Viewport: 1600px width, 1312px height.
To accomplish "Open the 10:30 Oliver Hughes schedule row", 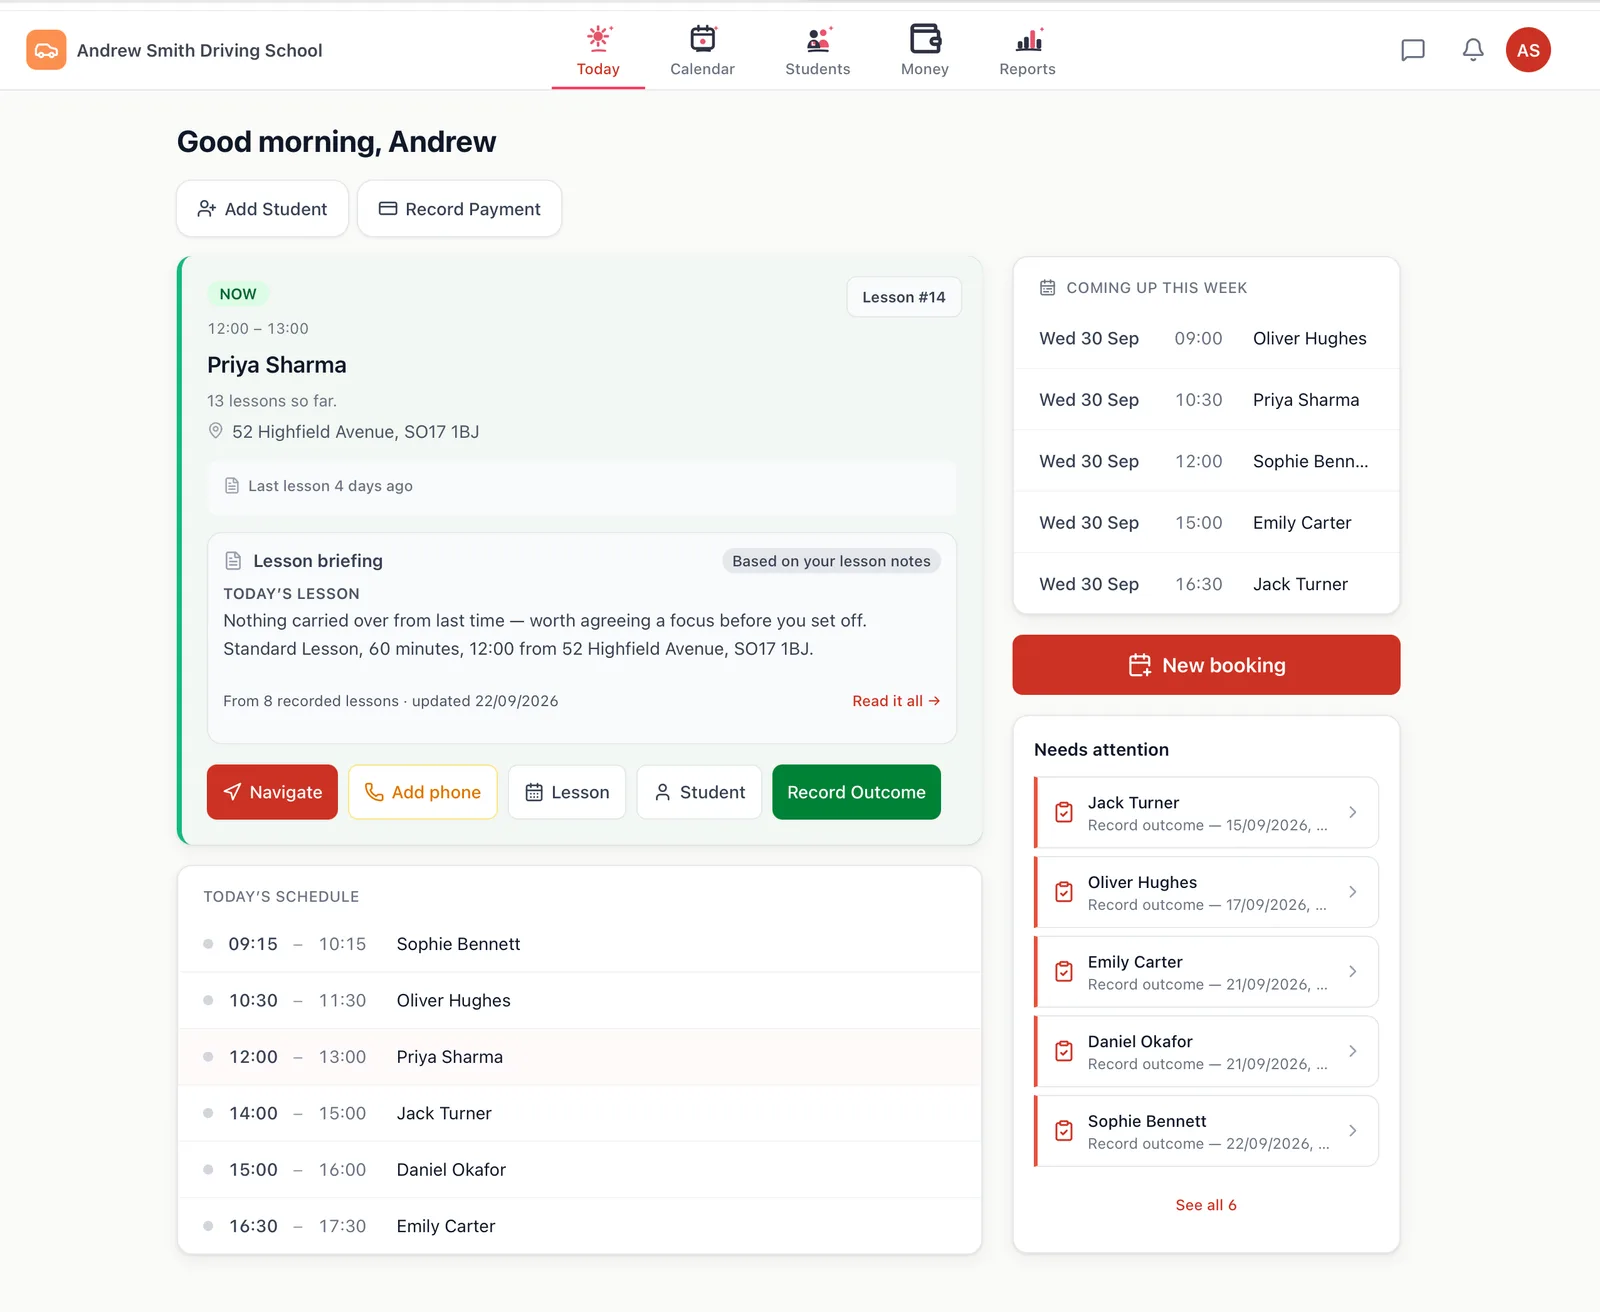I will (x=580, y=1000).
